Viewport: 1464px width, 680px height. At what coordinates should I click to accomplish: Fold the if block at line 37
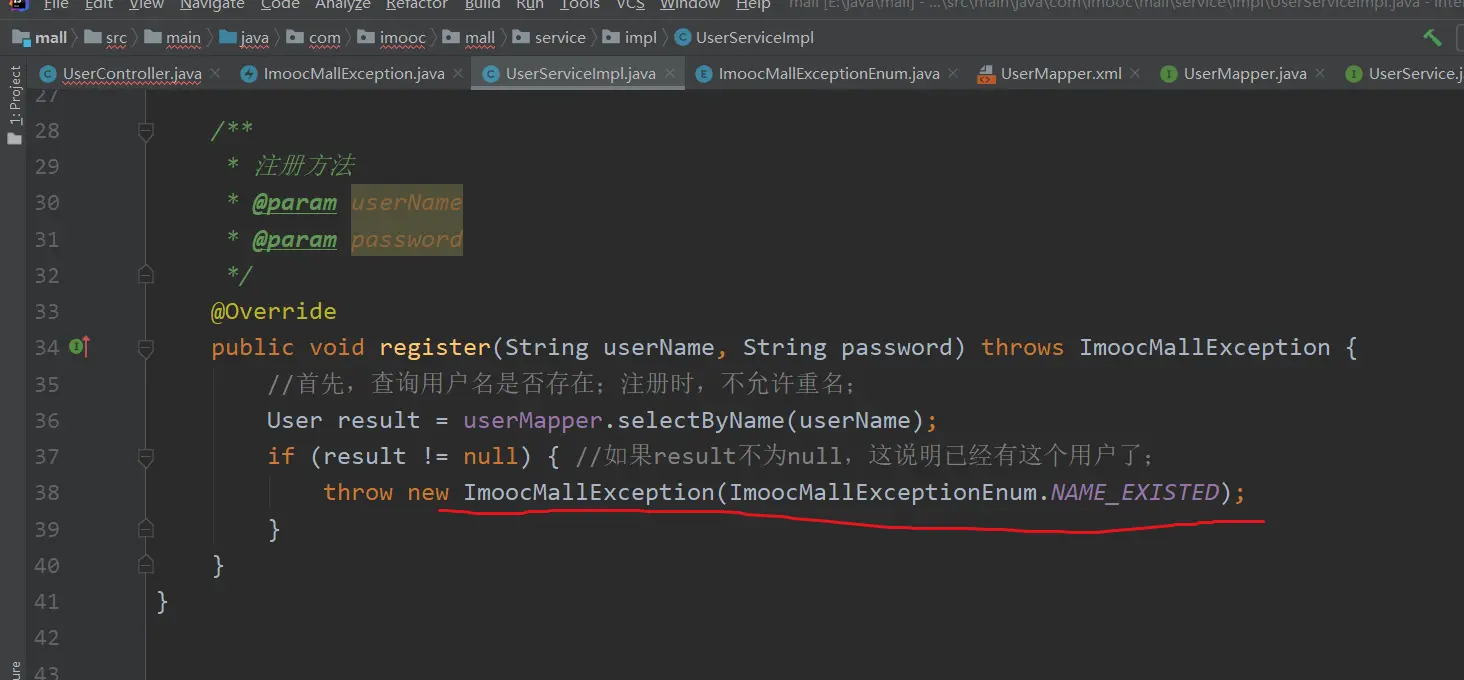tap(146, 457)
